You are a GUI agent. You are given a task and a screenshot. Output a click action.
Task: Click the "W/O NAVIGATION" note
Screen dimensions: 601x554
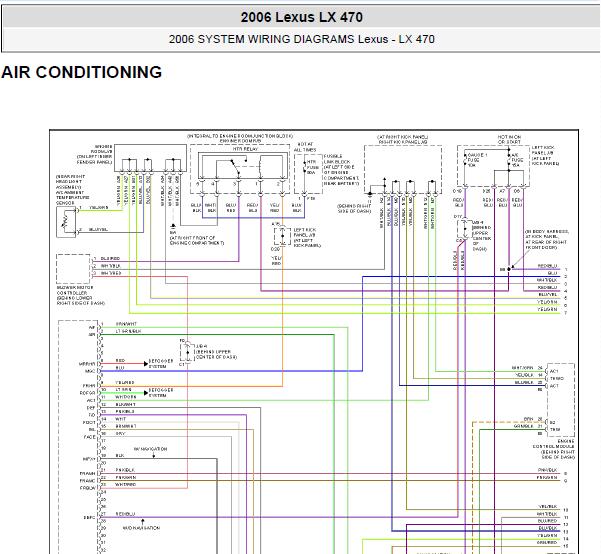click(141, 528)
